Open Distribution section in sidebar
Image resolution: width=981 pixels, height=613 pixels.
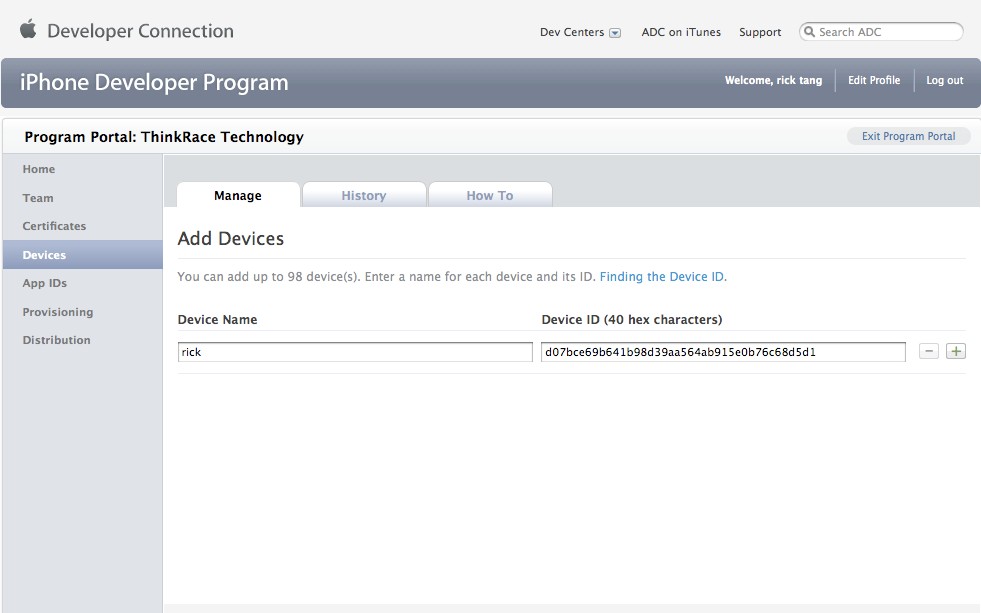coord(56,340)
